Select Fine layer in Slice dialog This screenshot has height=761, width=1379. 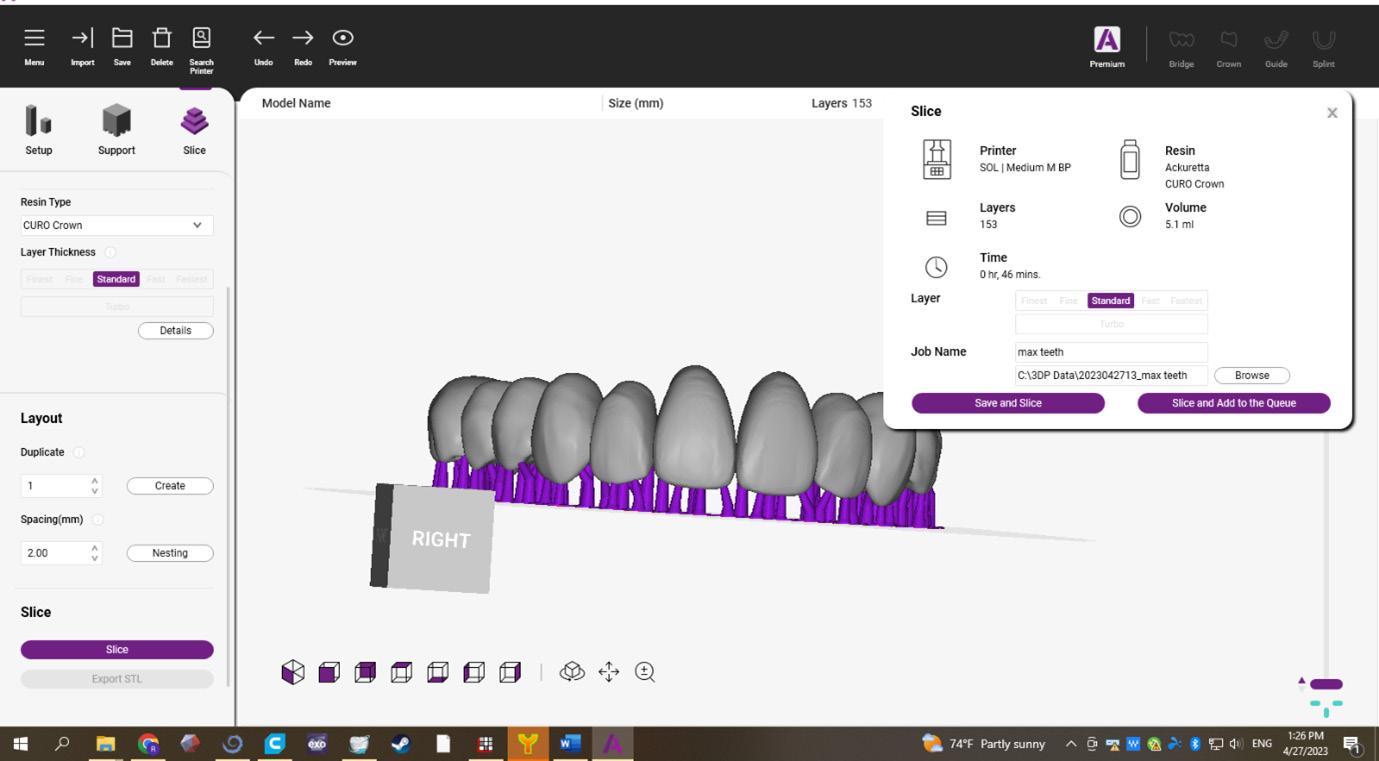click(1069, 300)
